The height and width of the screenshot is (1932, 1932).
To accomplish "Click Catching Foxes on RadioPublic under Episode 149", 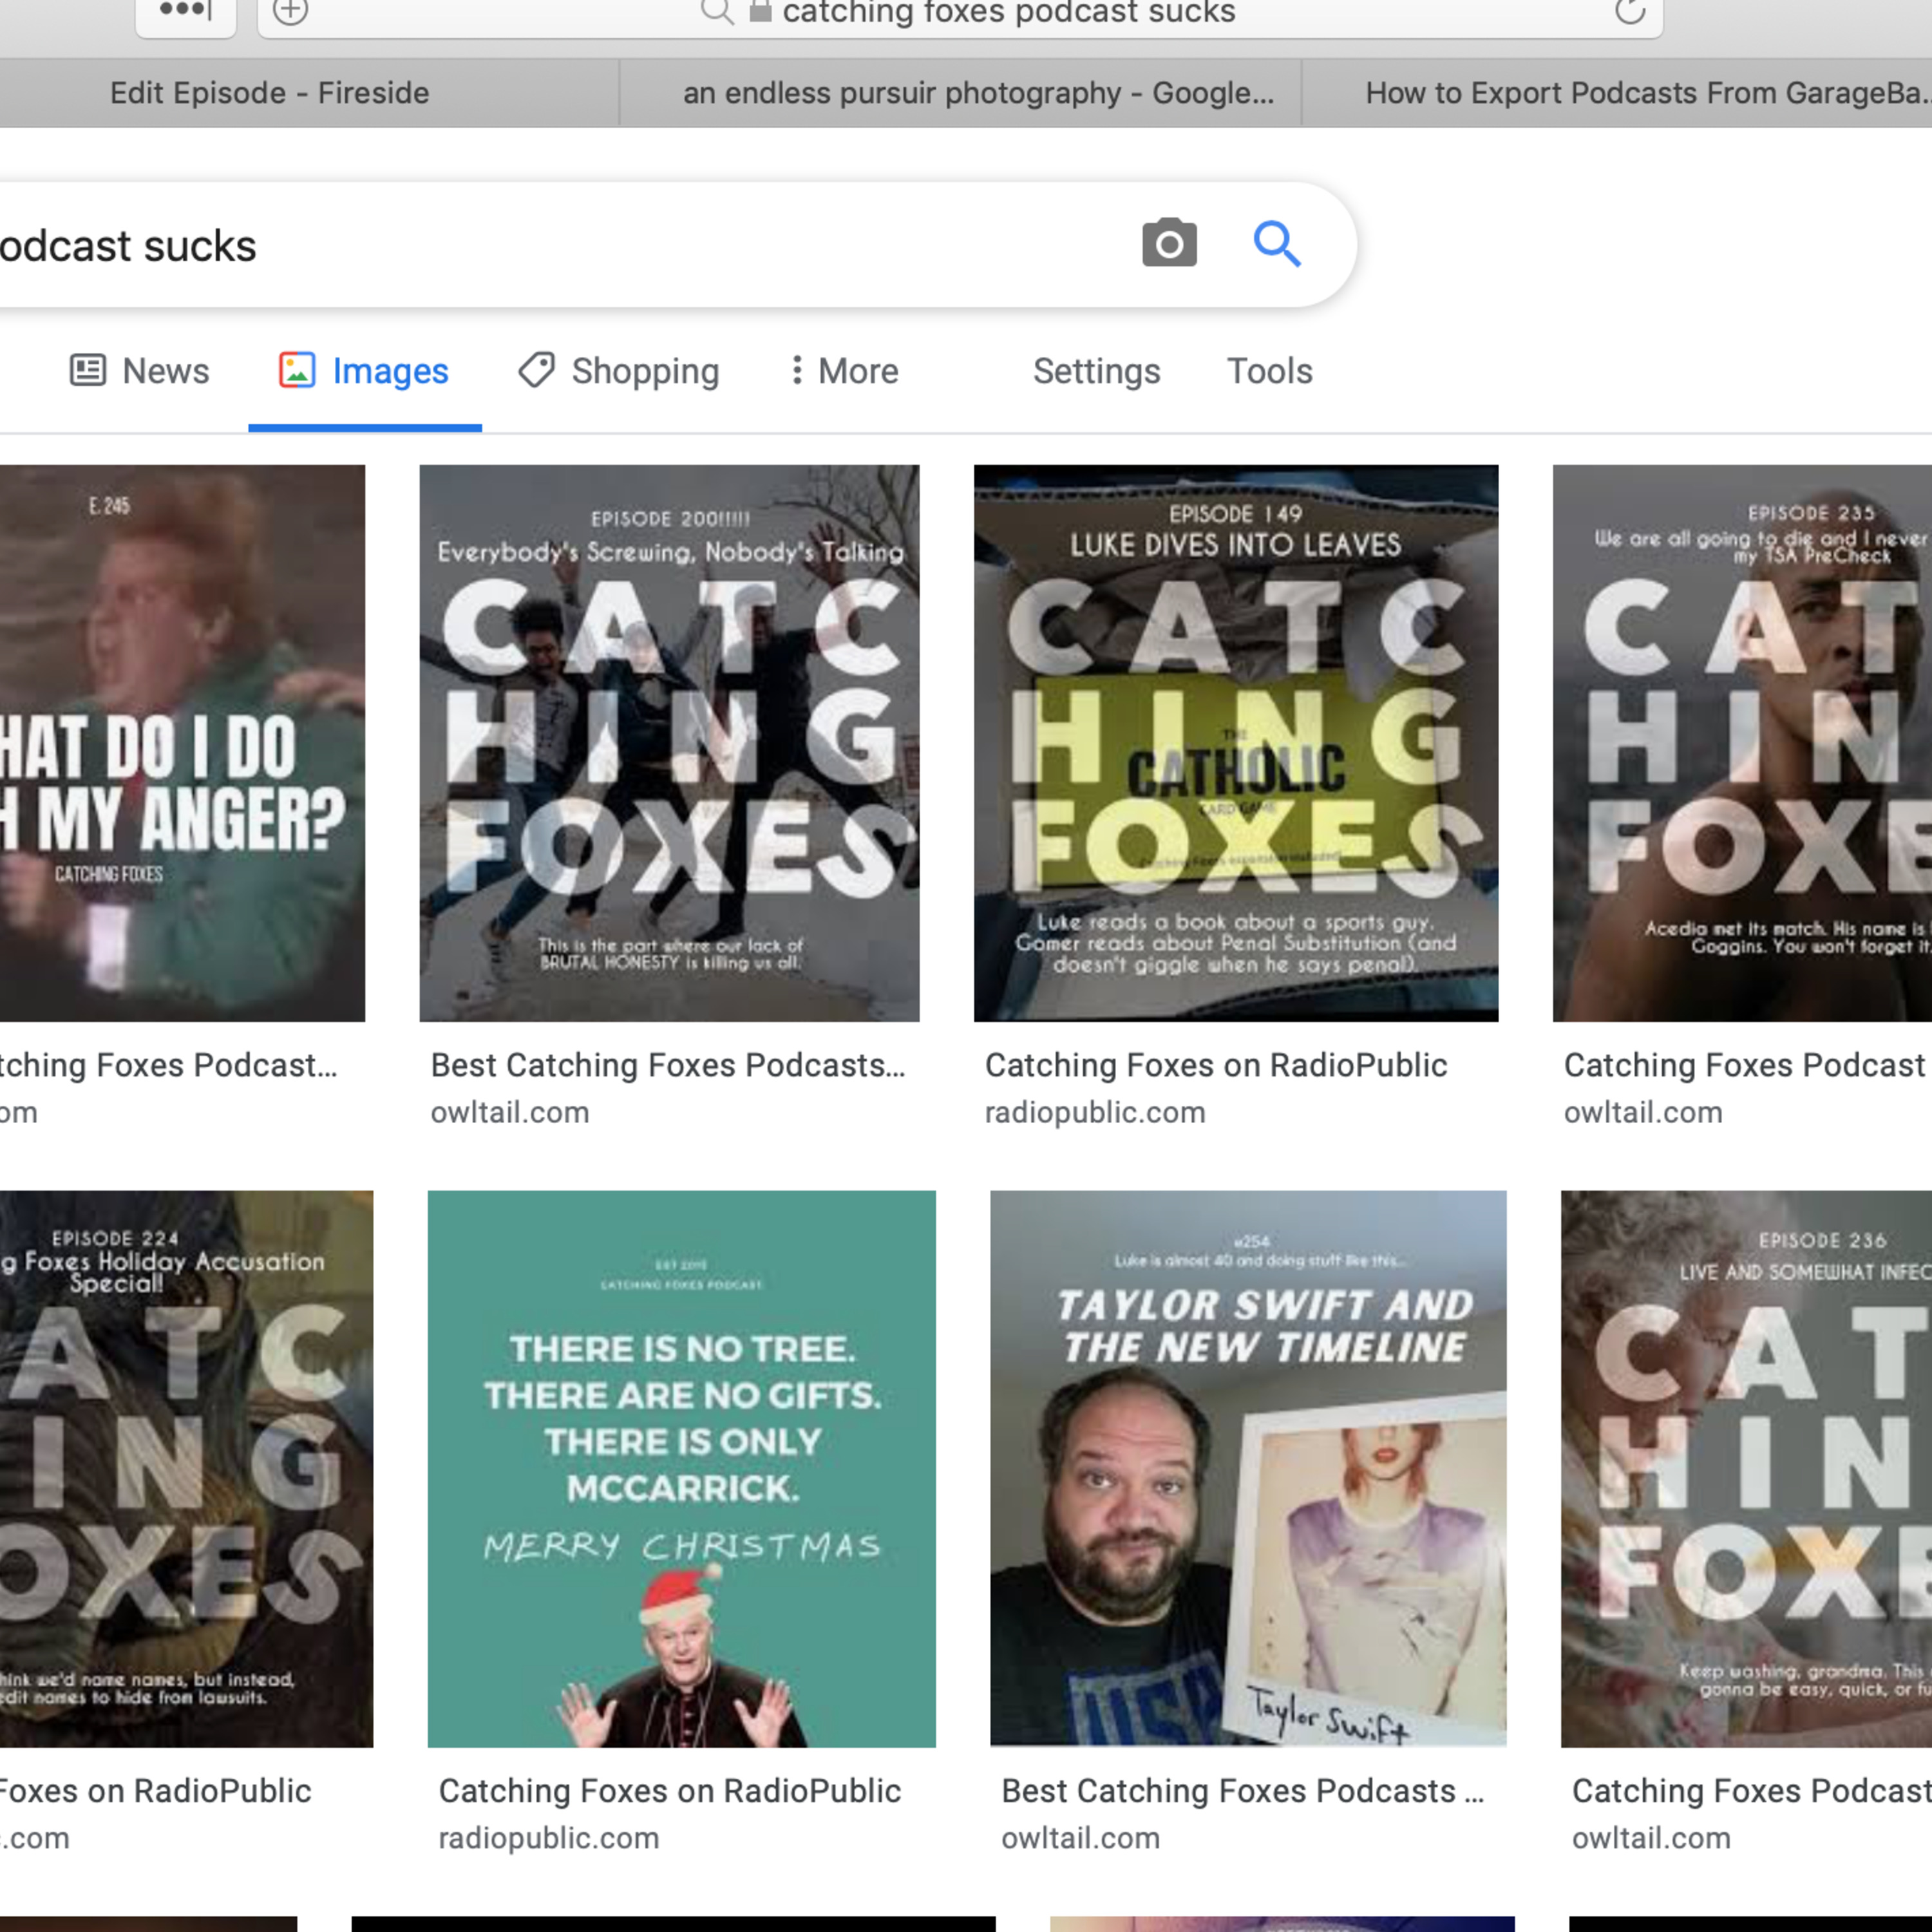I will (x=1216, y=1066).
